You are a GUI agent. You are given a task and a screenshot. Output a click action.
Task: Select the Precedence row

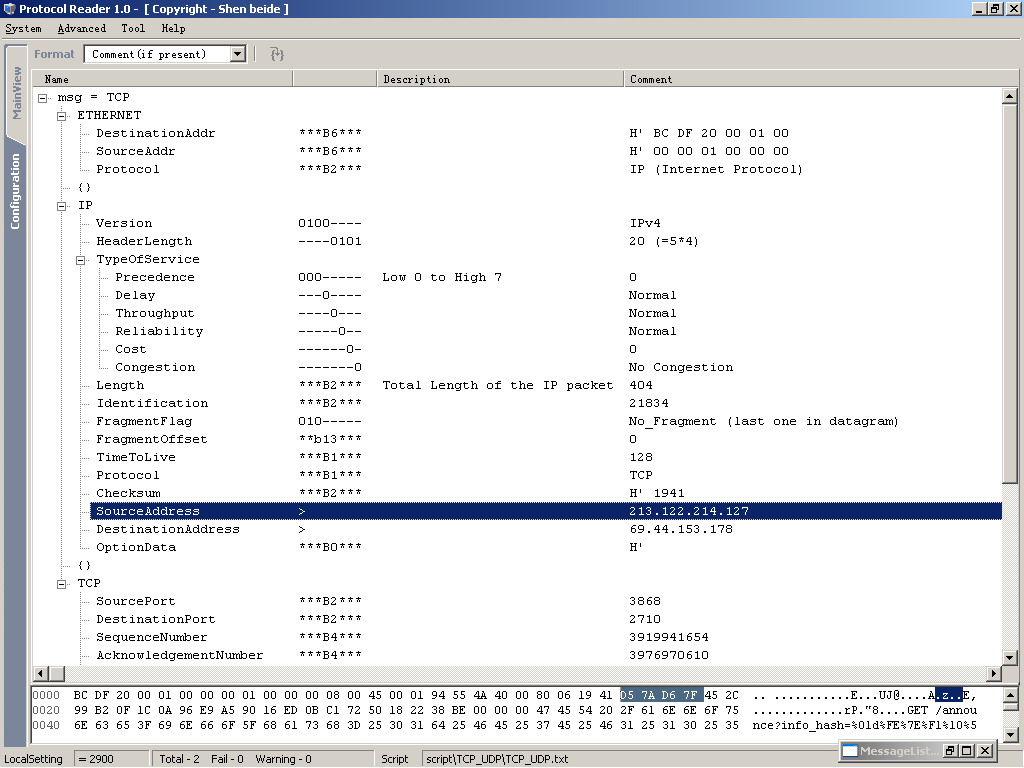556,278
